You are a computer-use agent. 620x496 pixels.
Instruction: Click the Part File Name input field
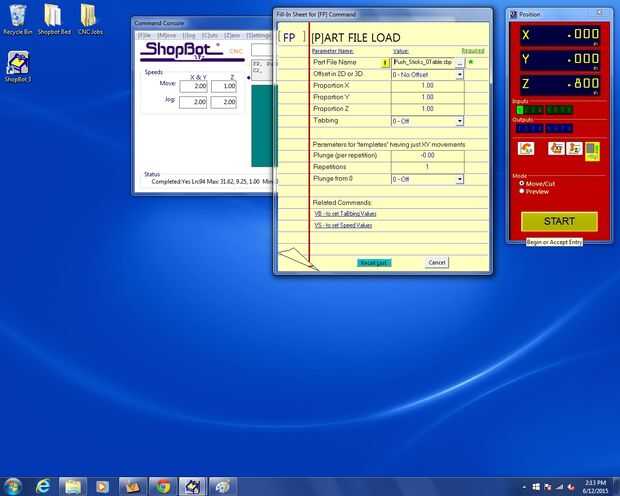(x=423, y=62)
